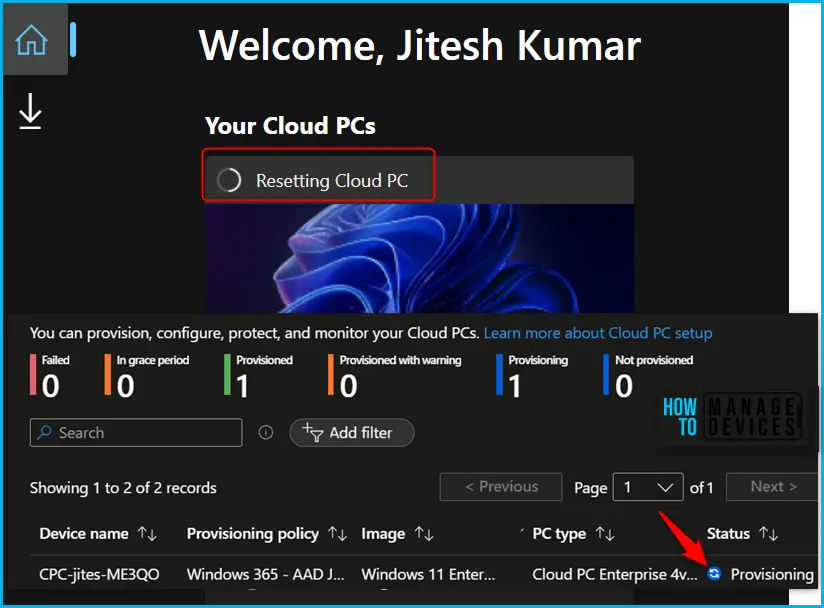
Task: Select Provisioning tile showing 1
Action: coord(532,375)
